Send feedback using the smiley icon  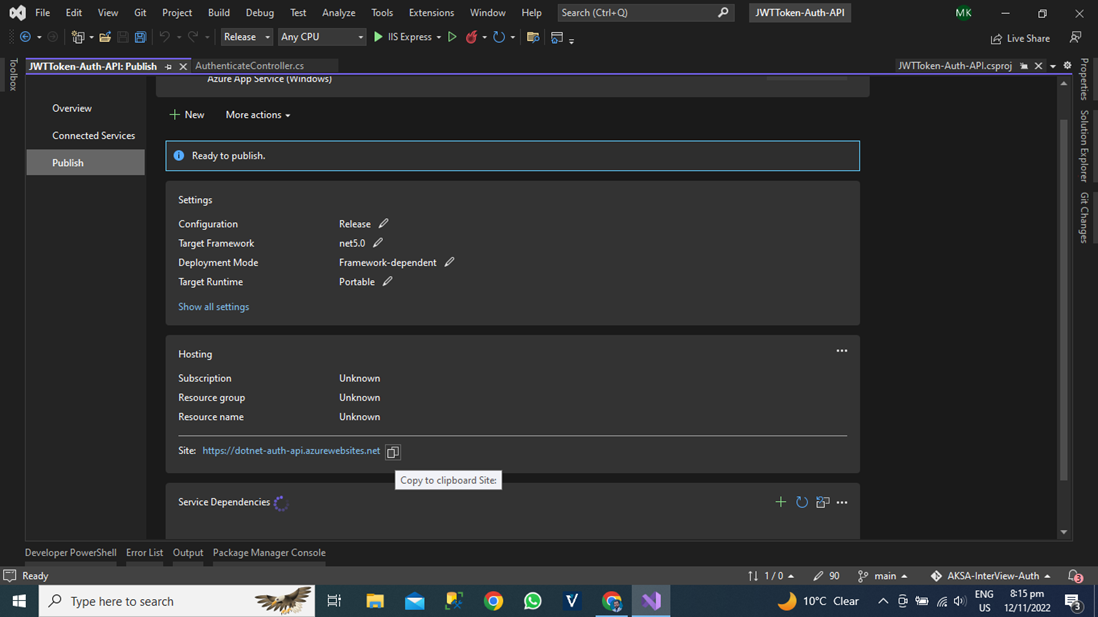(x=1076, y=37)
